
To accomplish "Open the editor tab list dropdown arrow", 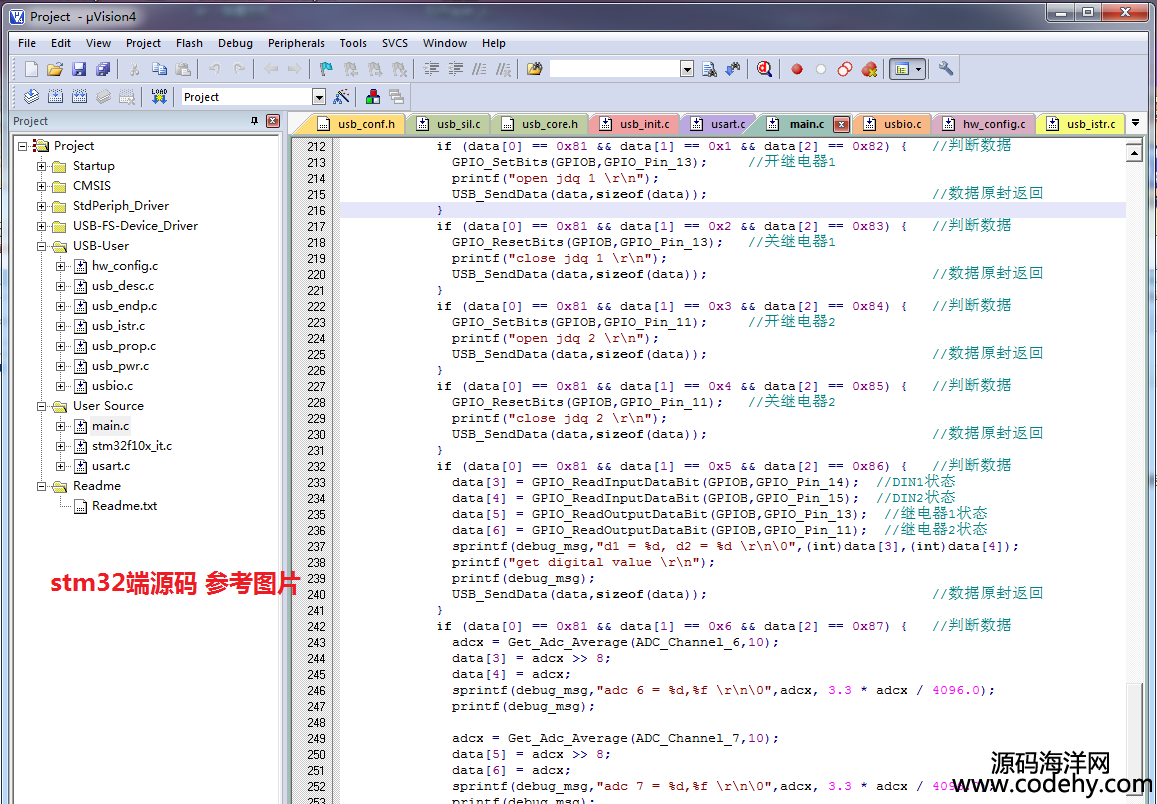I will (1136, 123).
